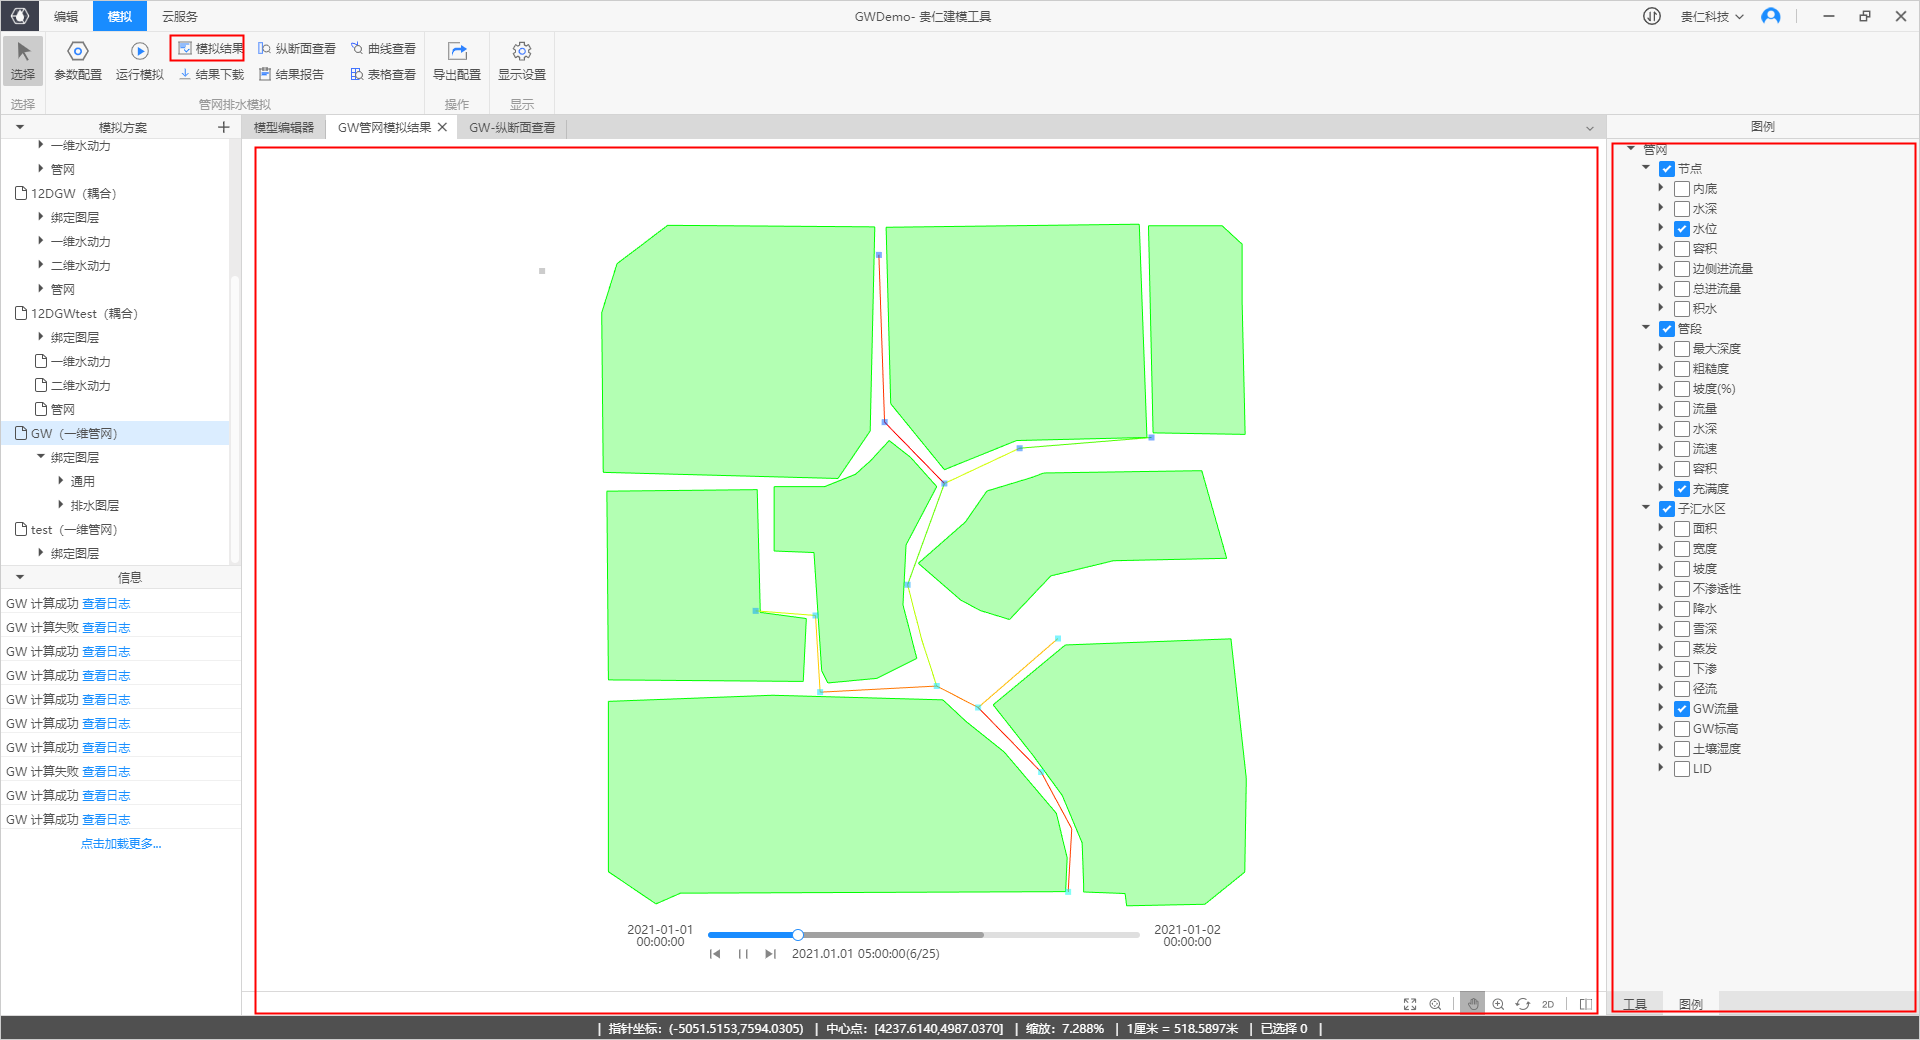
Task: Open 纵断面查看 profile view tool
Action: click(x=297, y=48)
